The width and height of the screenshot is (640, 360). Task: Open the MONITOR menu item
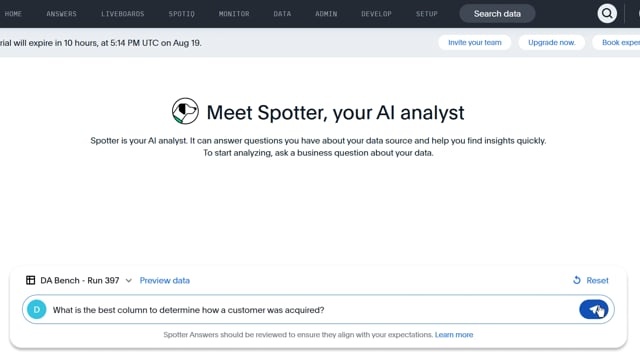[234, 14]
